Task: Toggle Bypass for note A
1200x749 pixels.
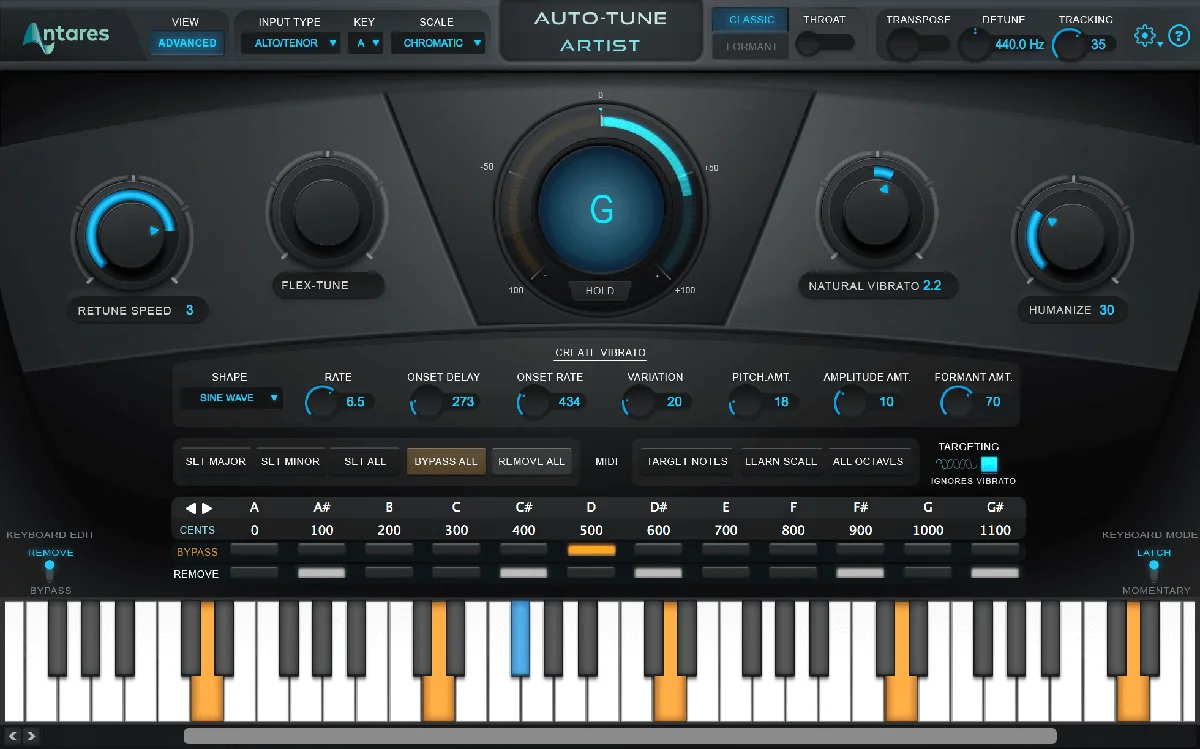Action: coord(254,549)
